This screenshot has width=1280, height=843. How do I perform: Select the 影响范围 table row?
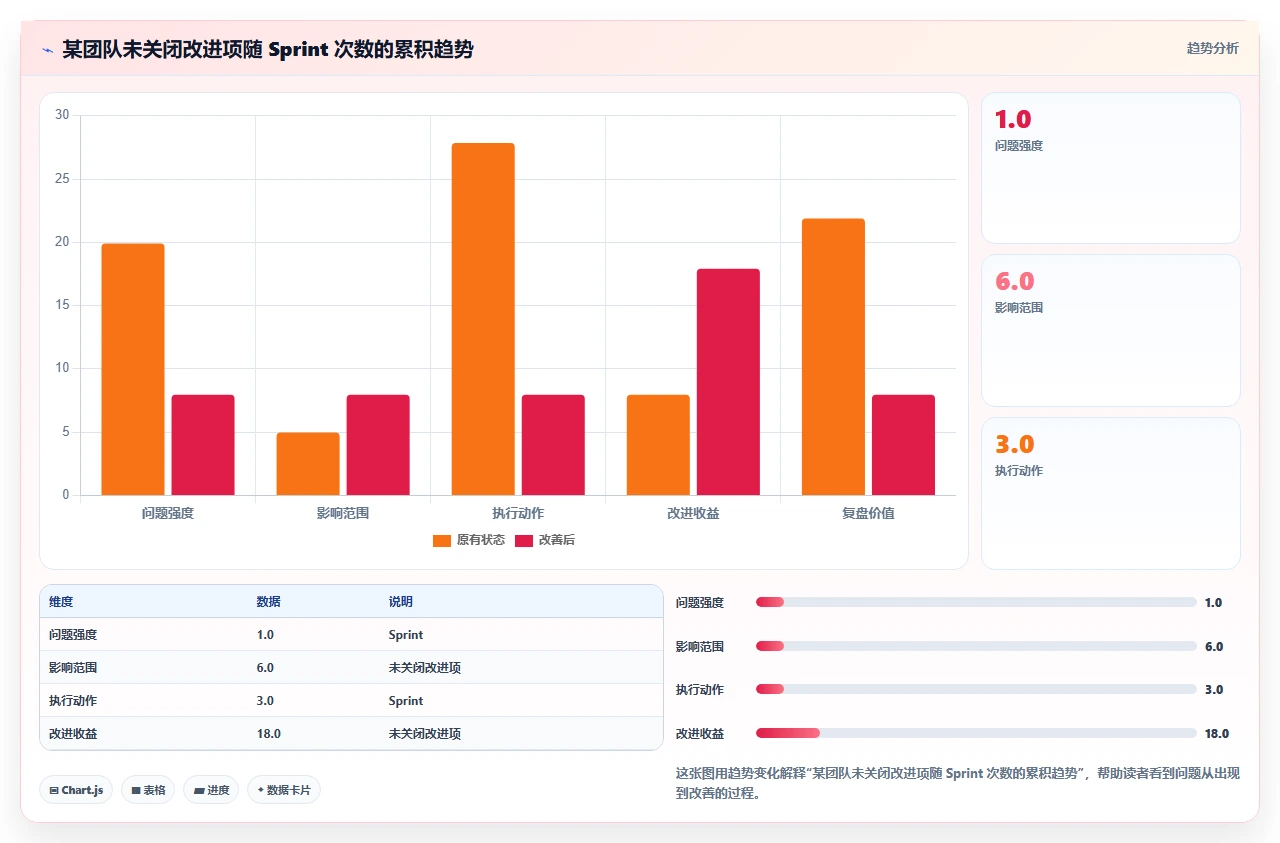(351, 667)
